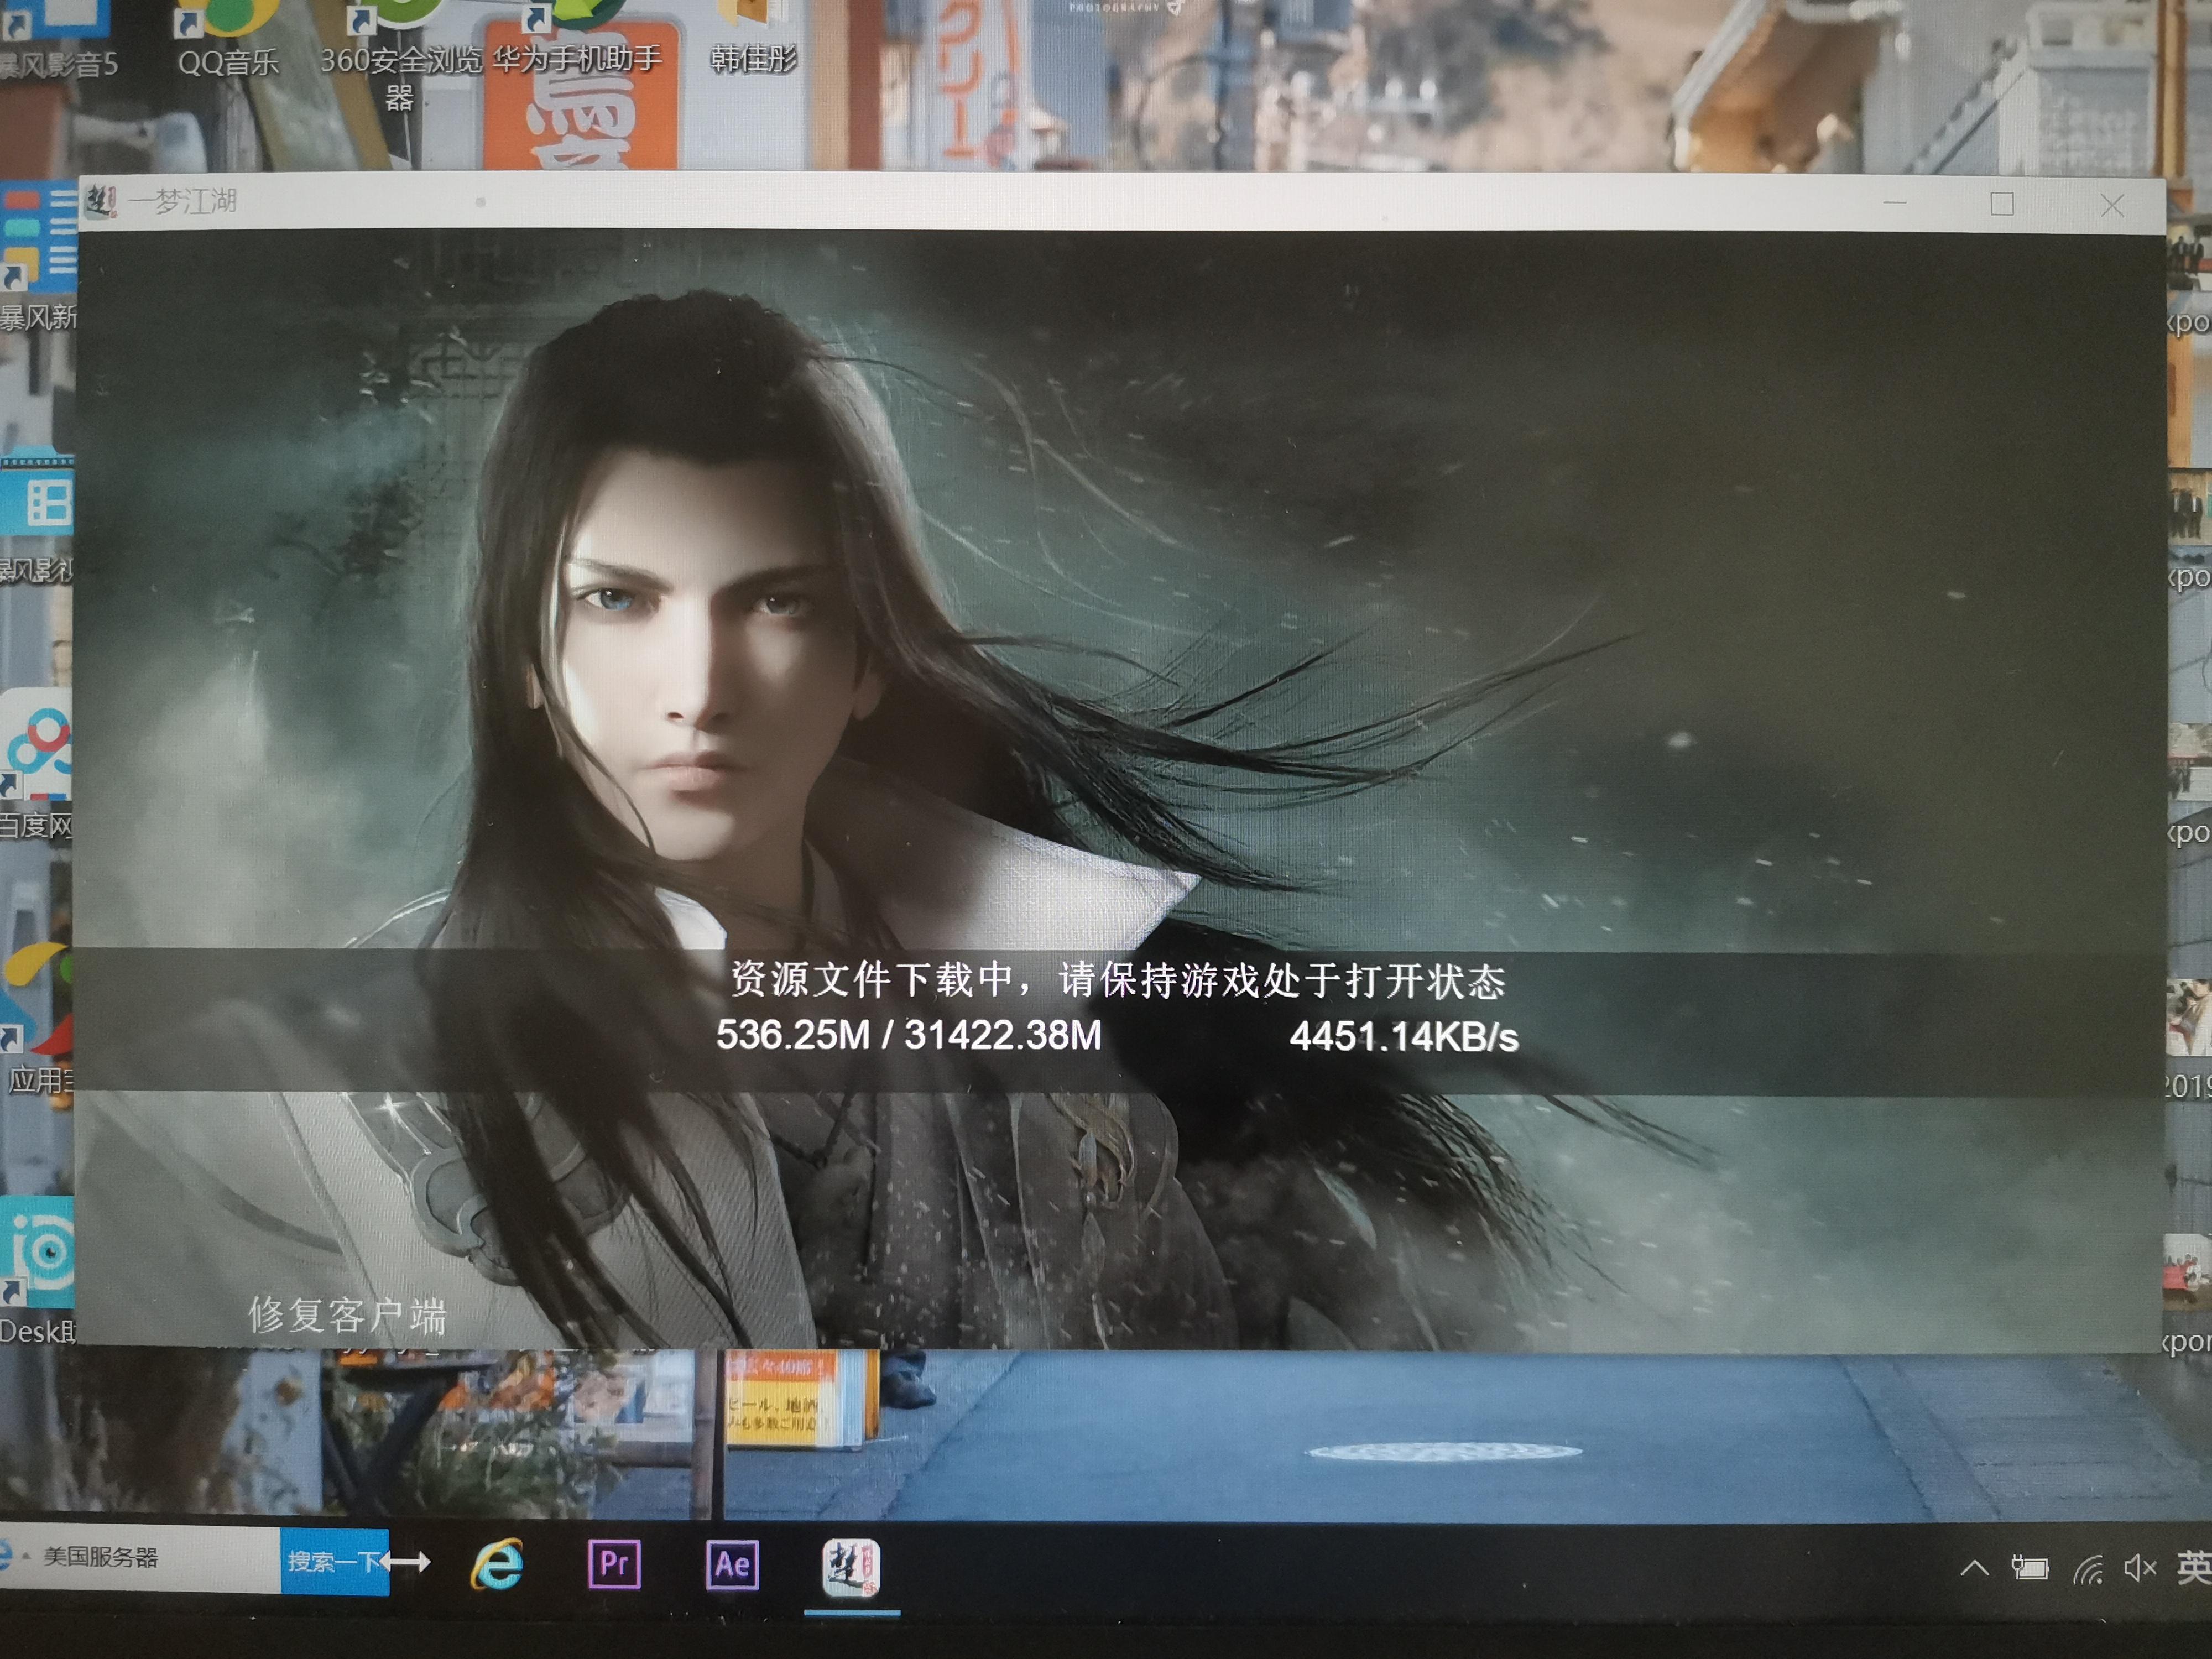Launch Adobe Premiere Pro from taskbar

tap(614, 1564)
